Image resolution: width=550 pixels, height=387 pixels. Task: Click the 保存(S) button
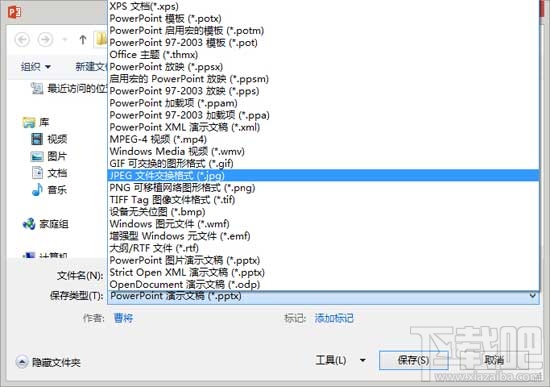(414, 360)
